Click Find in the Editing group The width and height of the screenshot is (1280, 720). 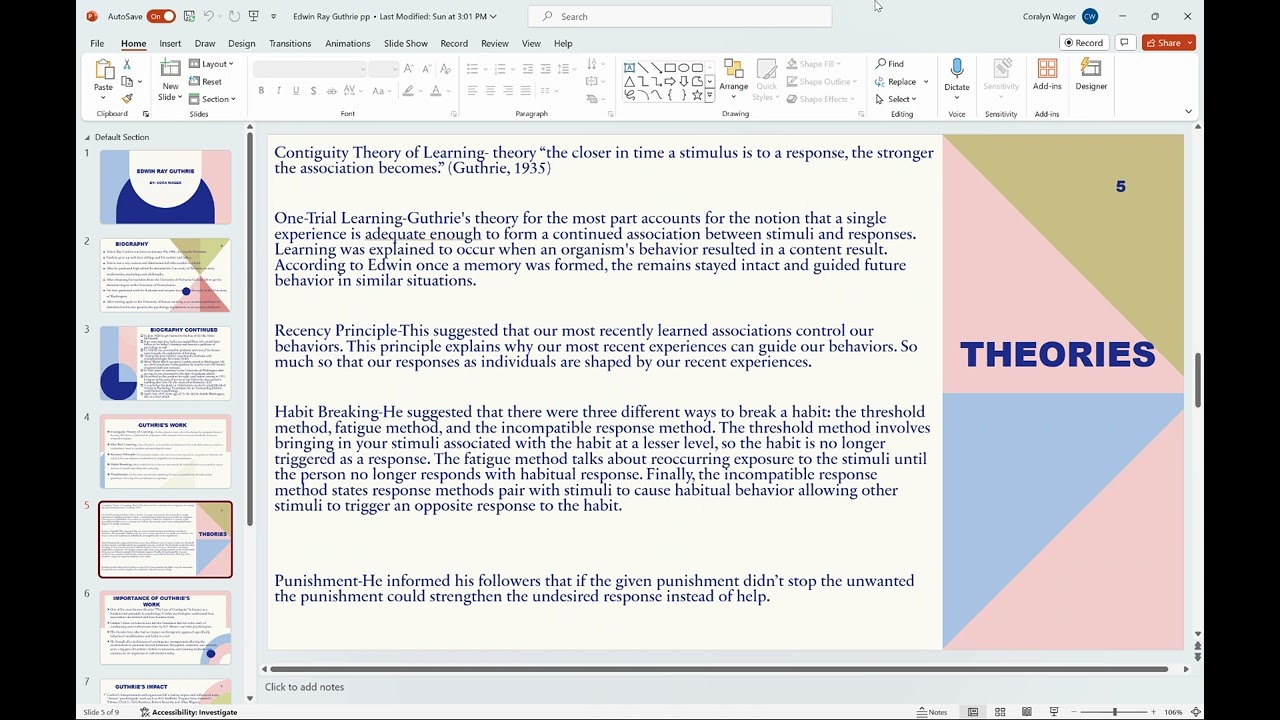pyautogui.click(x=889, y=64)
